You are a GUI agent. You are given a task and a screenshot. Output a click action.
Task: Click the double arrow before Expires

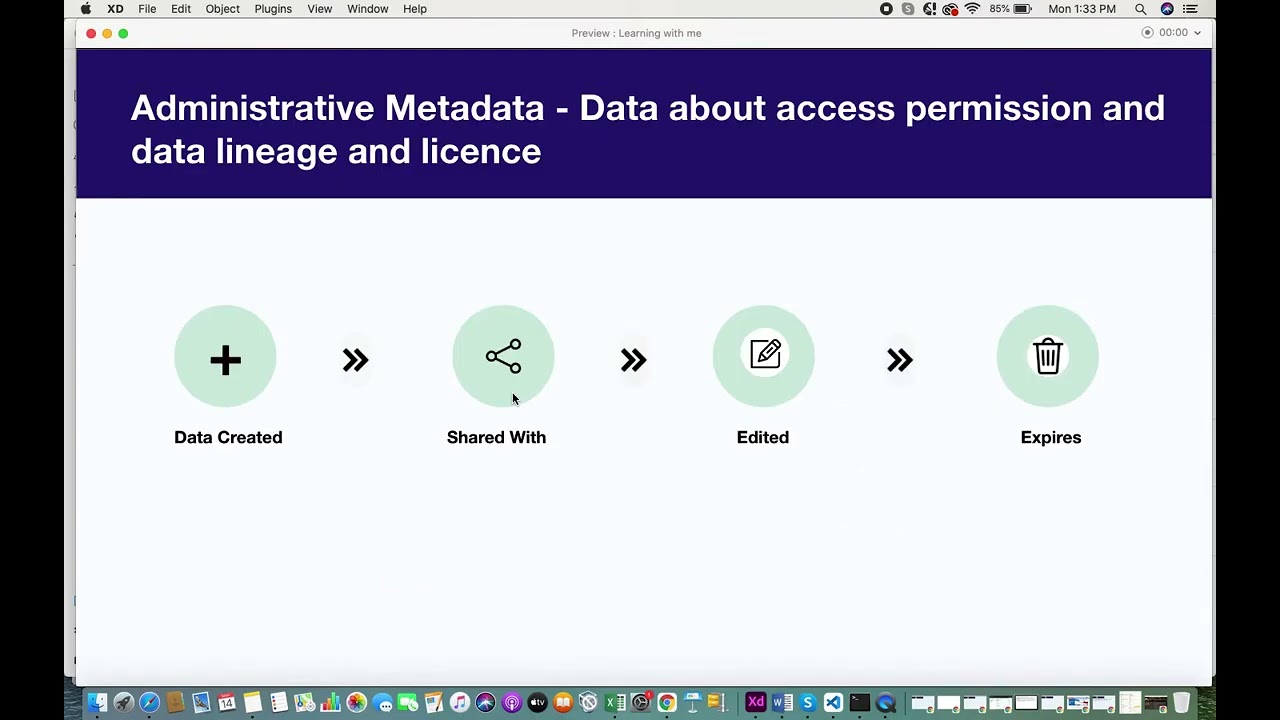click(x=899, y=360)
